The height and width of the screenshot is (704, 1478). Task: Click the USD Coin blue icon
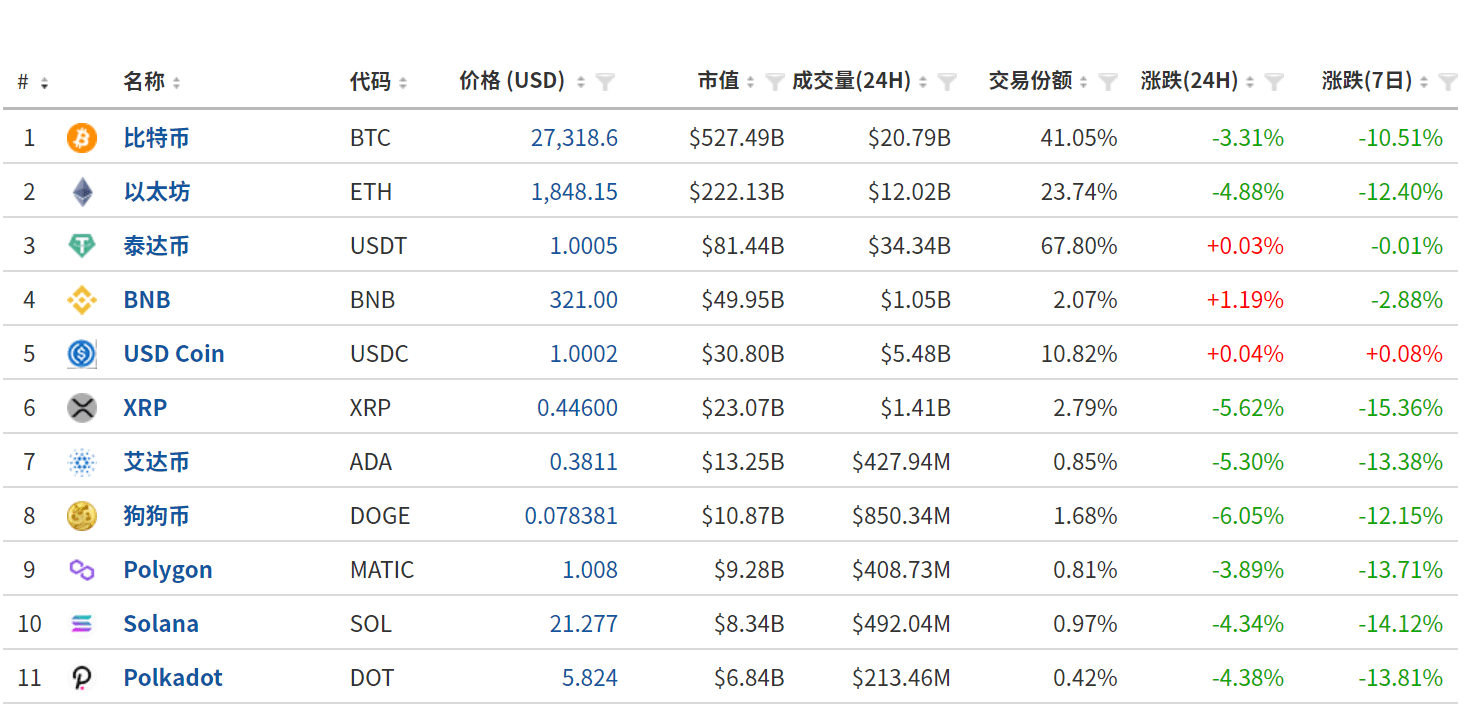tap(82, 354)
